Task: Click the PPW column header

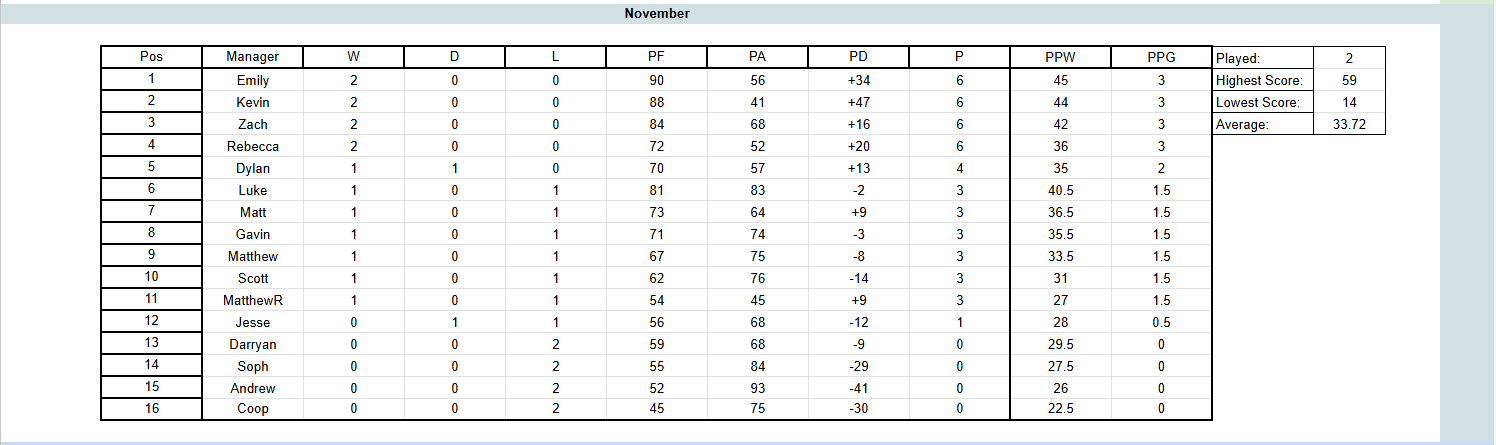Action: (1061, 57)
